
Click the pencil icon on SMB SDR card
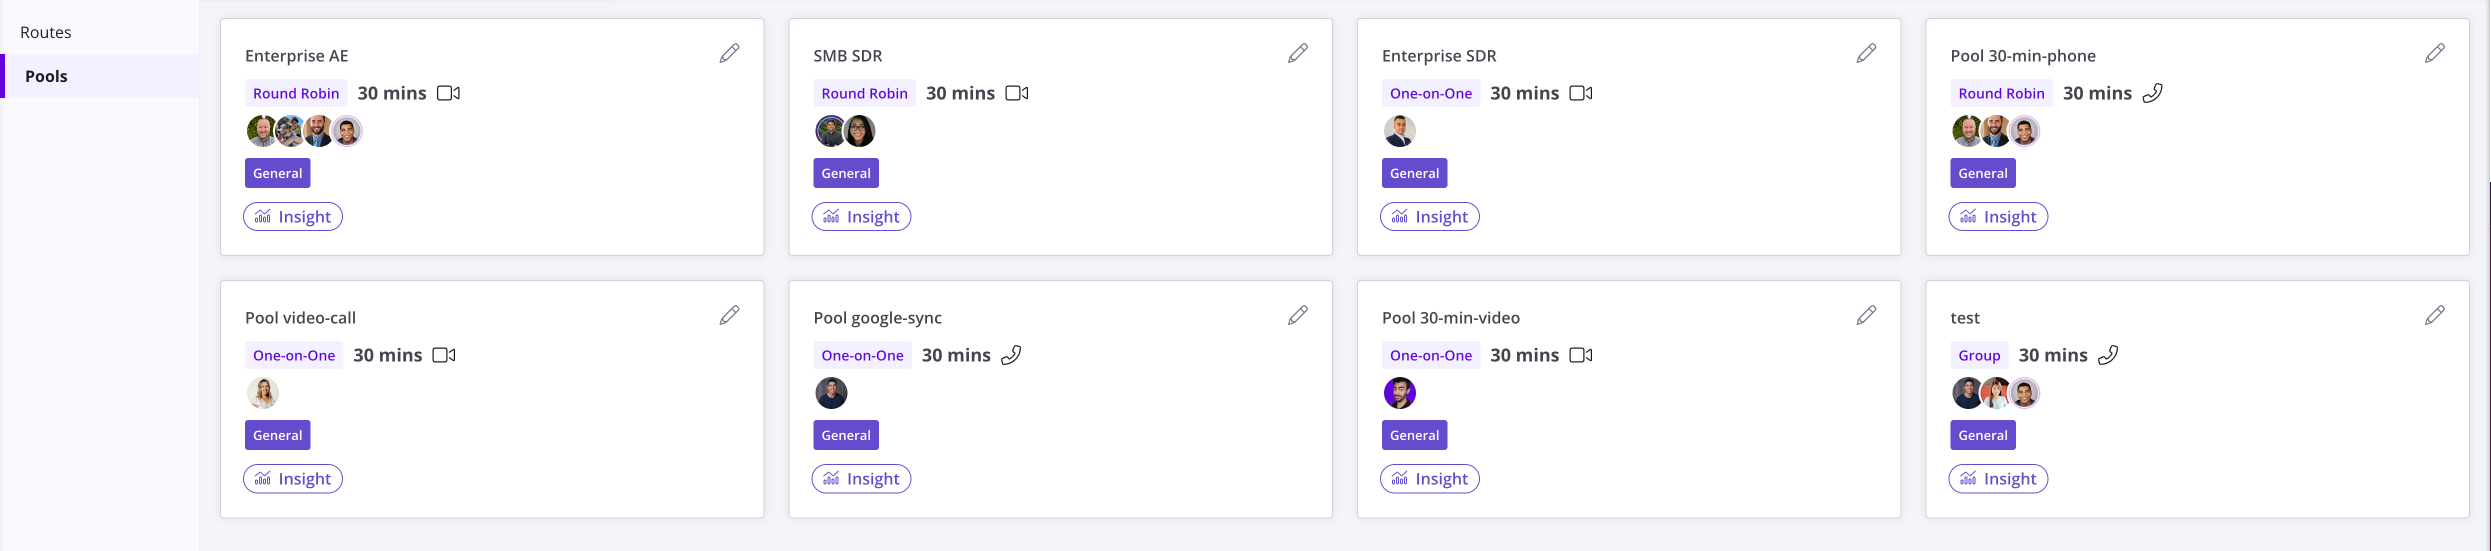click(1297, 53)
